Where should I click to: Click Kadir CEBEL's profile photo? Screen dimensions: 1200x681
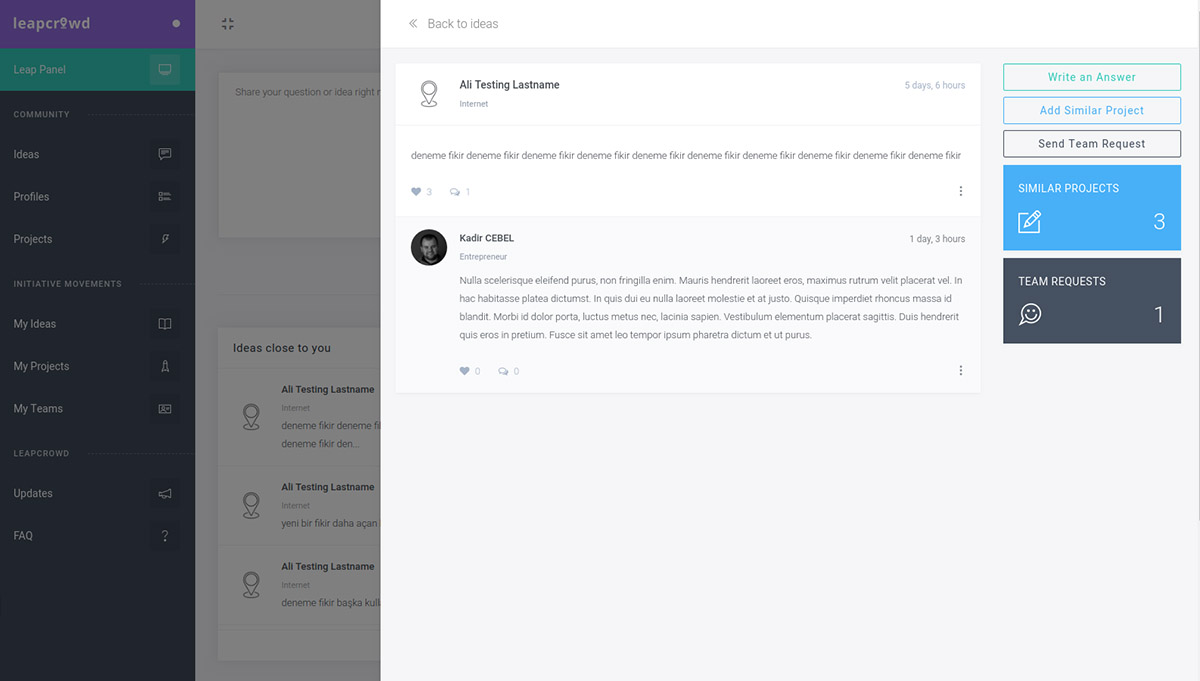(x=429, y=247)
